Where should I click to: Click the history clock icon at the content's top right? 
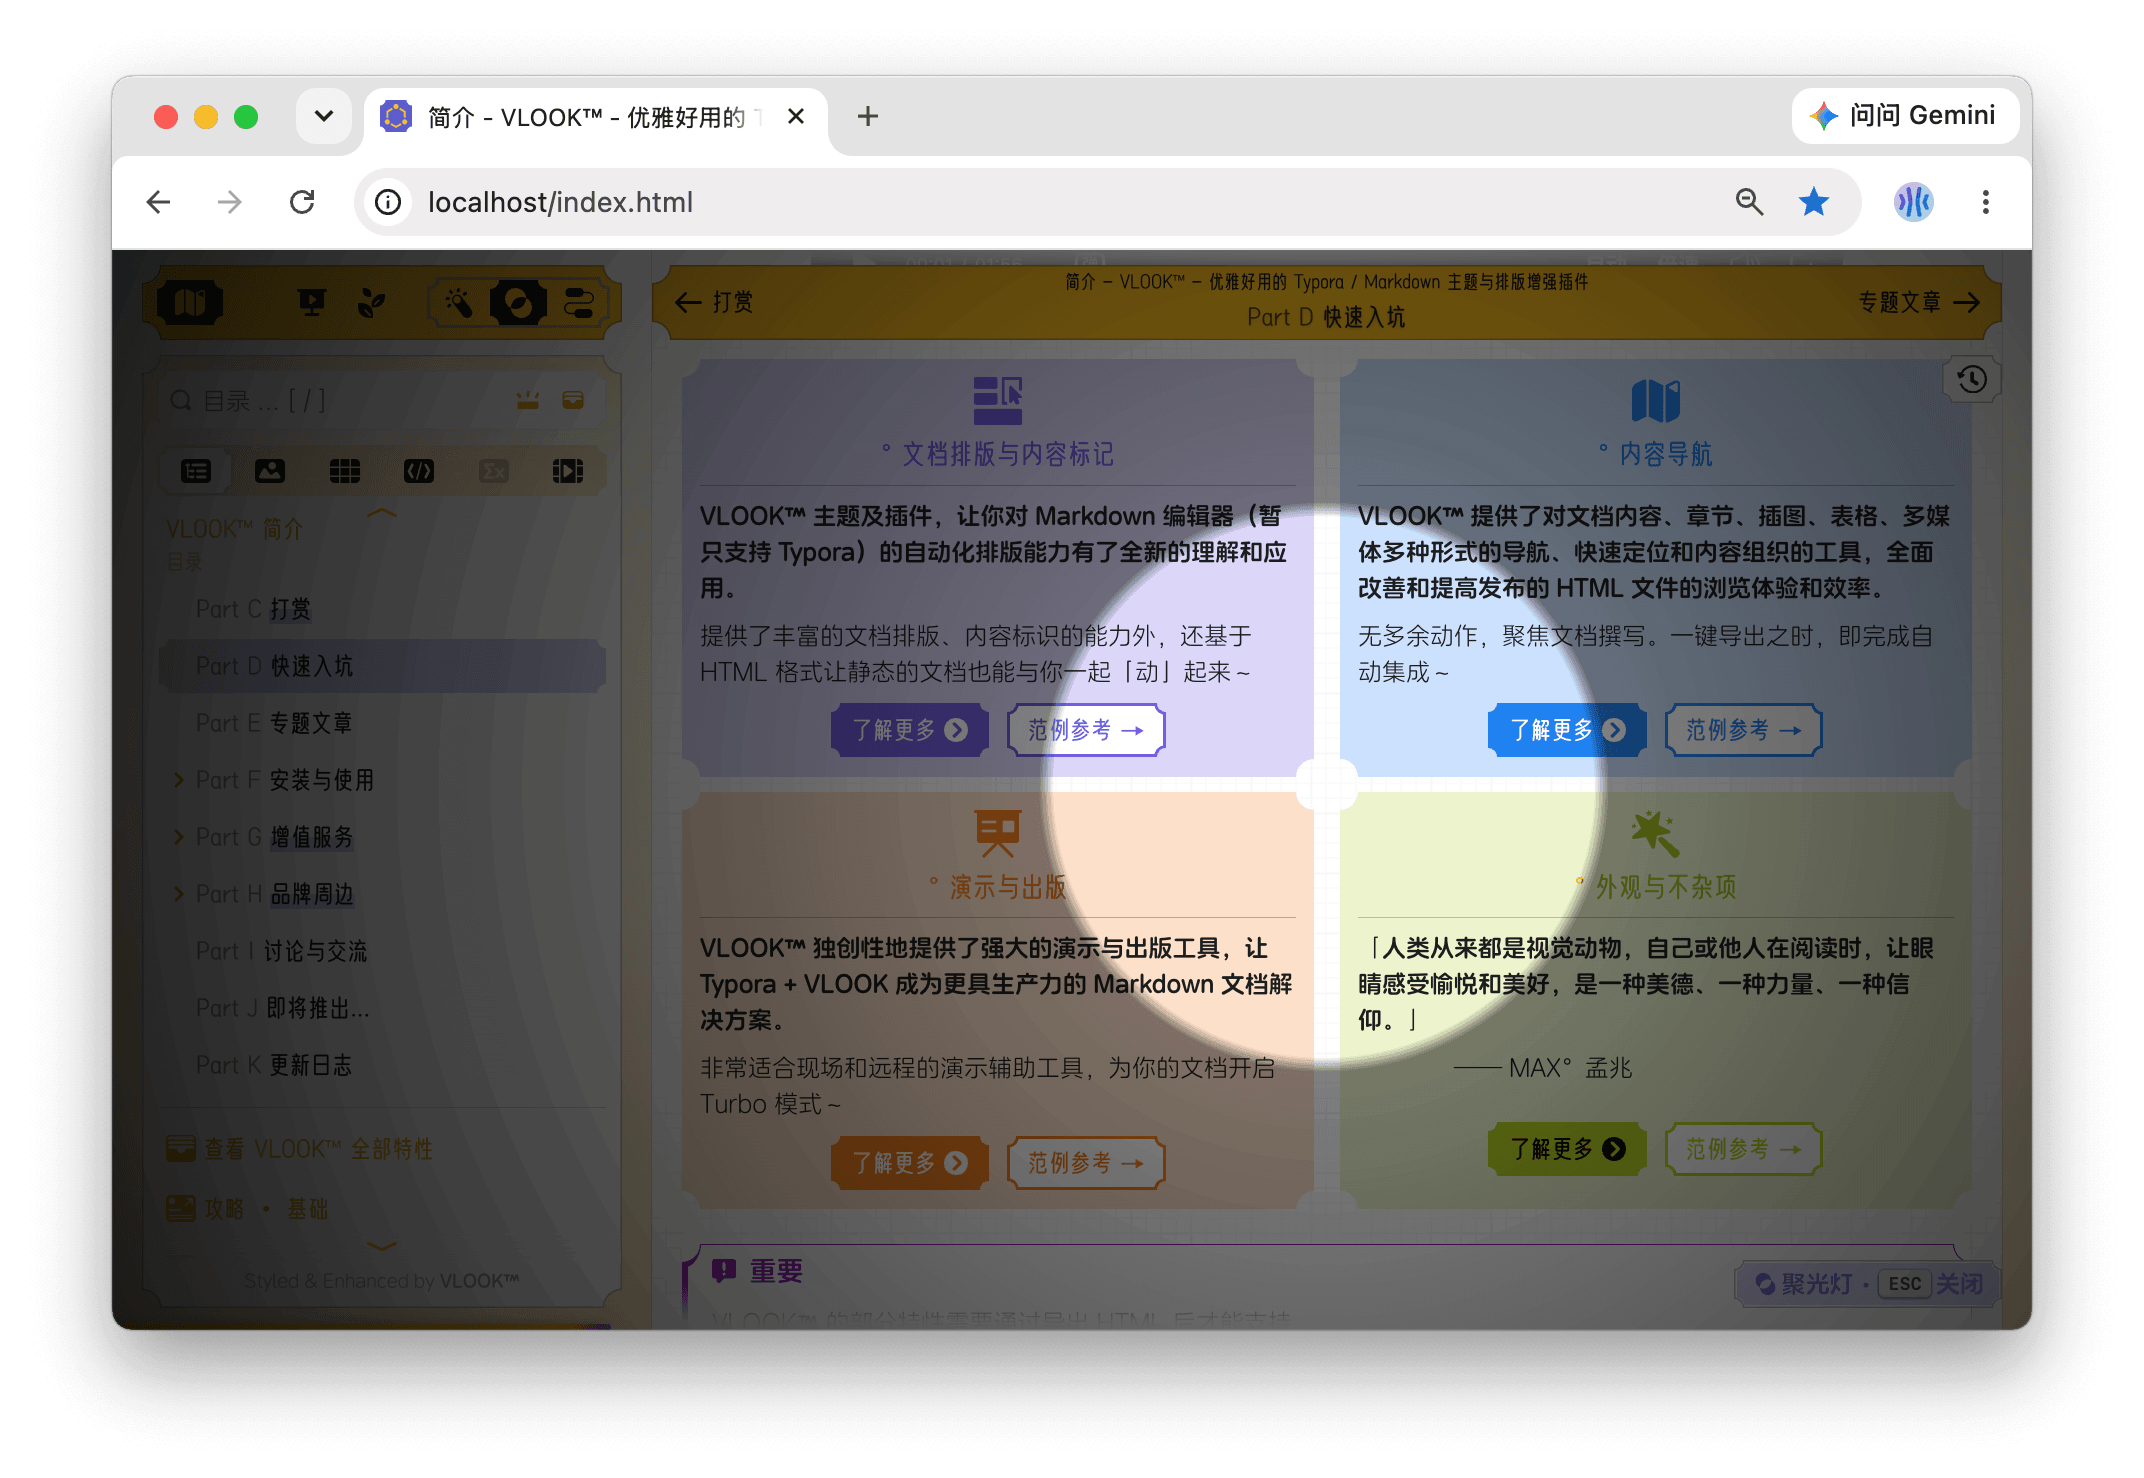point(1972,379)
